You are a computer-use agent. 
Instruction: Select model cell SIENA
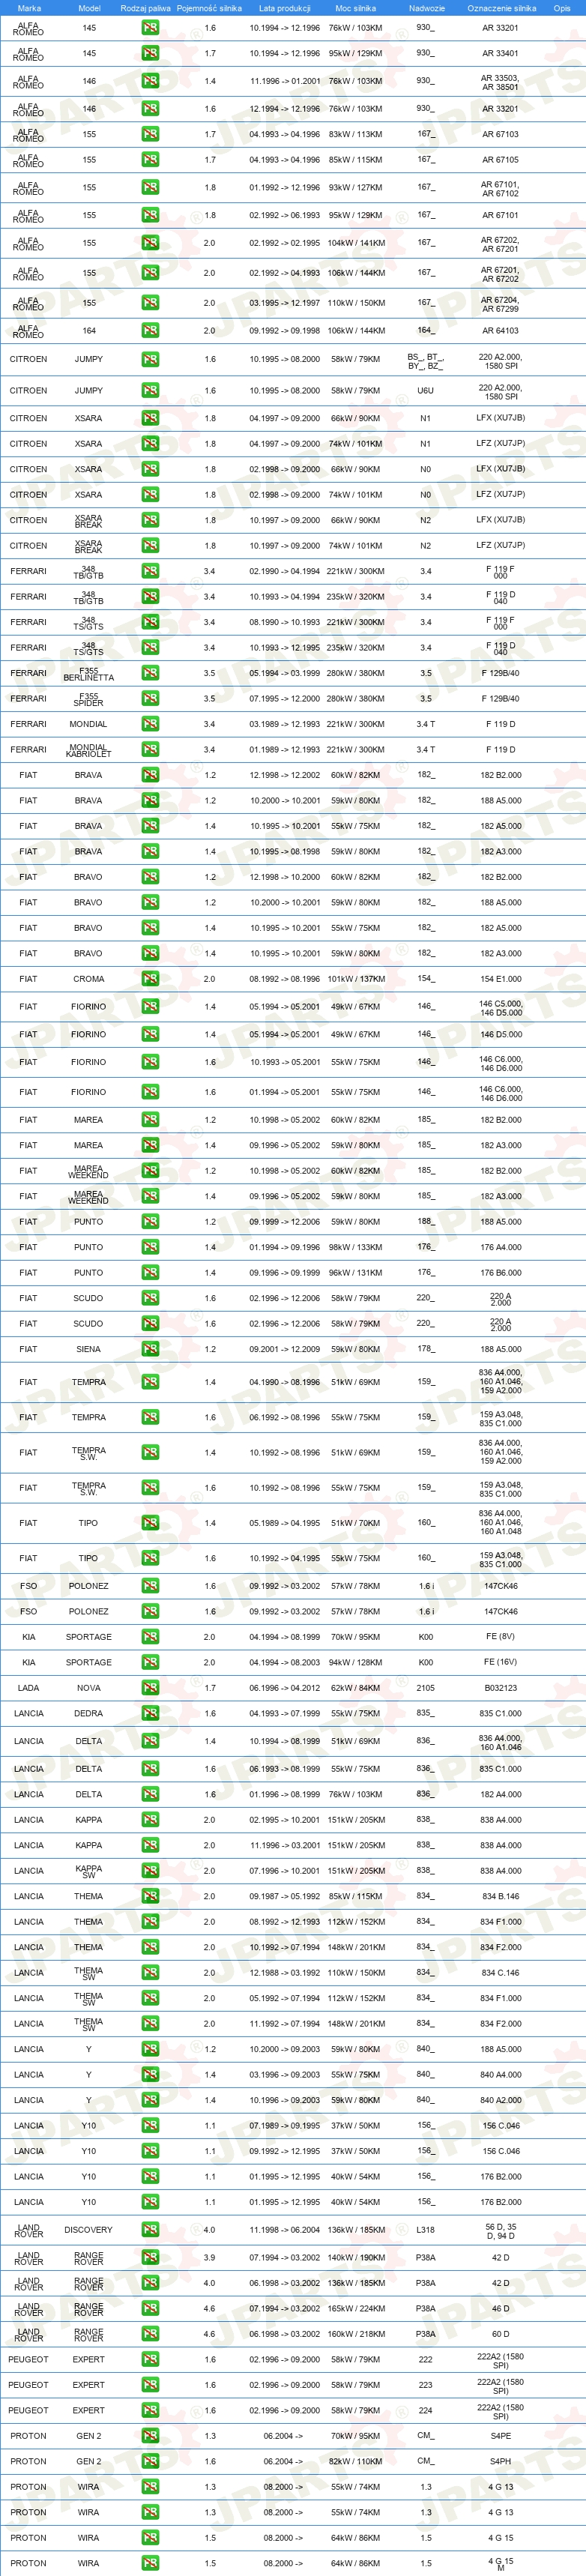(89, 1349)
